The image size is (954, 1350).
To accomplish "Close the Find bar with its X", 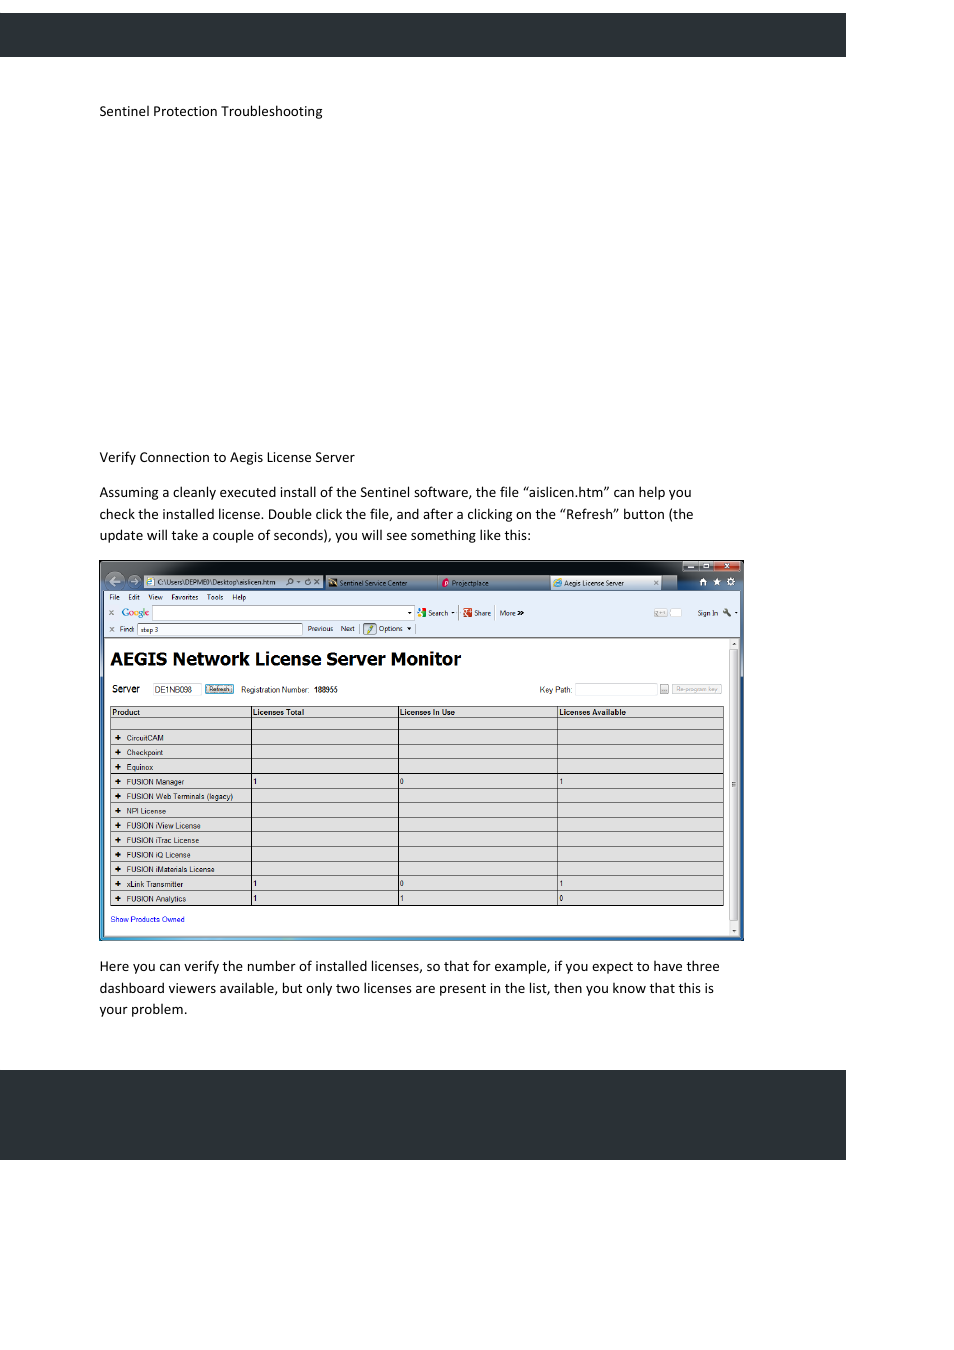I will click(112, 629).
